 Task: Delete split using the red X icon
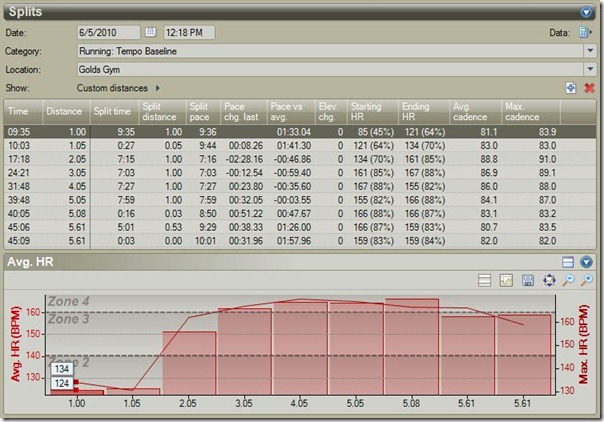[x=589, y=88]
